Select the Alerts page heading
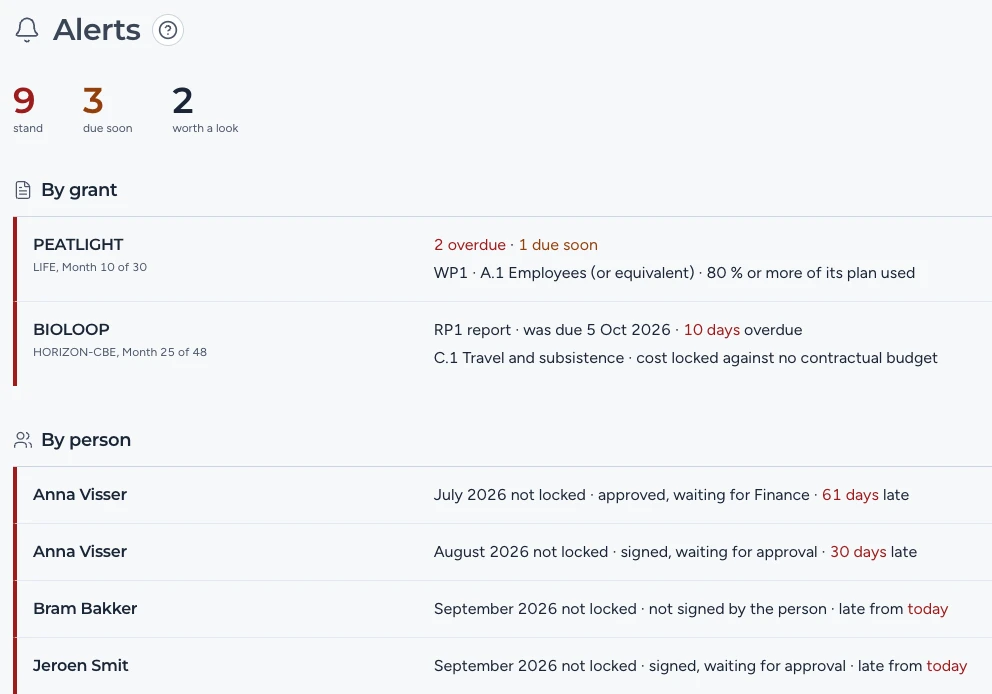The image size is (992, 694). click(97, 30)
